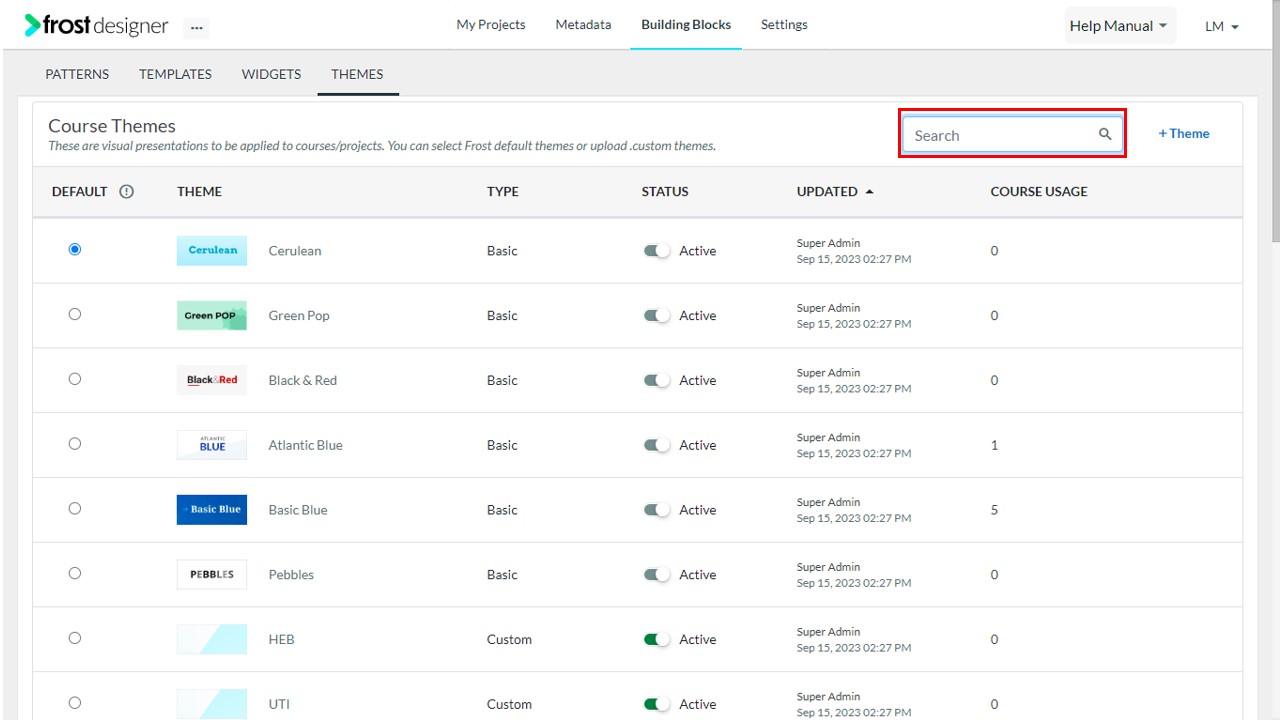Switch to the TEMPLATES tab
This screenshot has height=720, width=1280.
coord(175,74)
